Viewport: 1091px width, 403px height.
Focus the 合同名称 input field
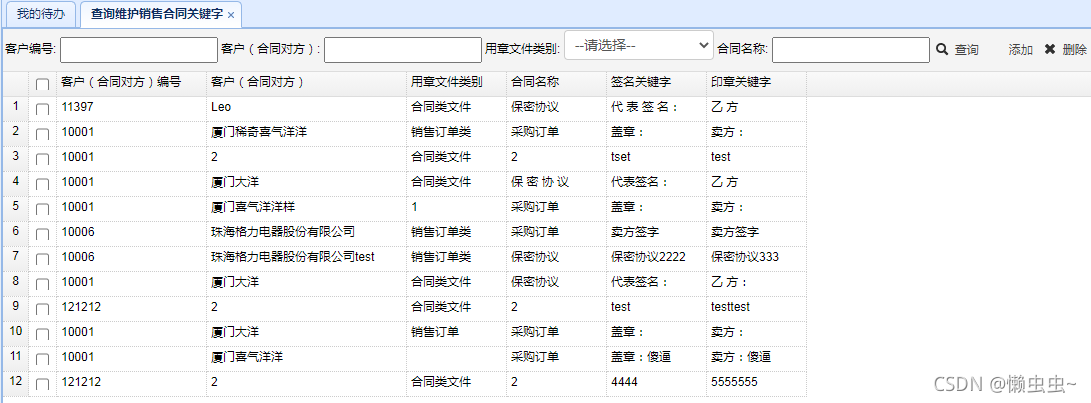tap(851, 49)
